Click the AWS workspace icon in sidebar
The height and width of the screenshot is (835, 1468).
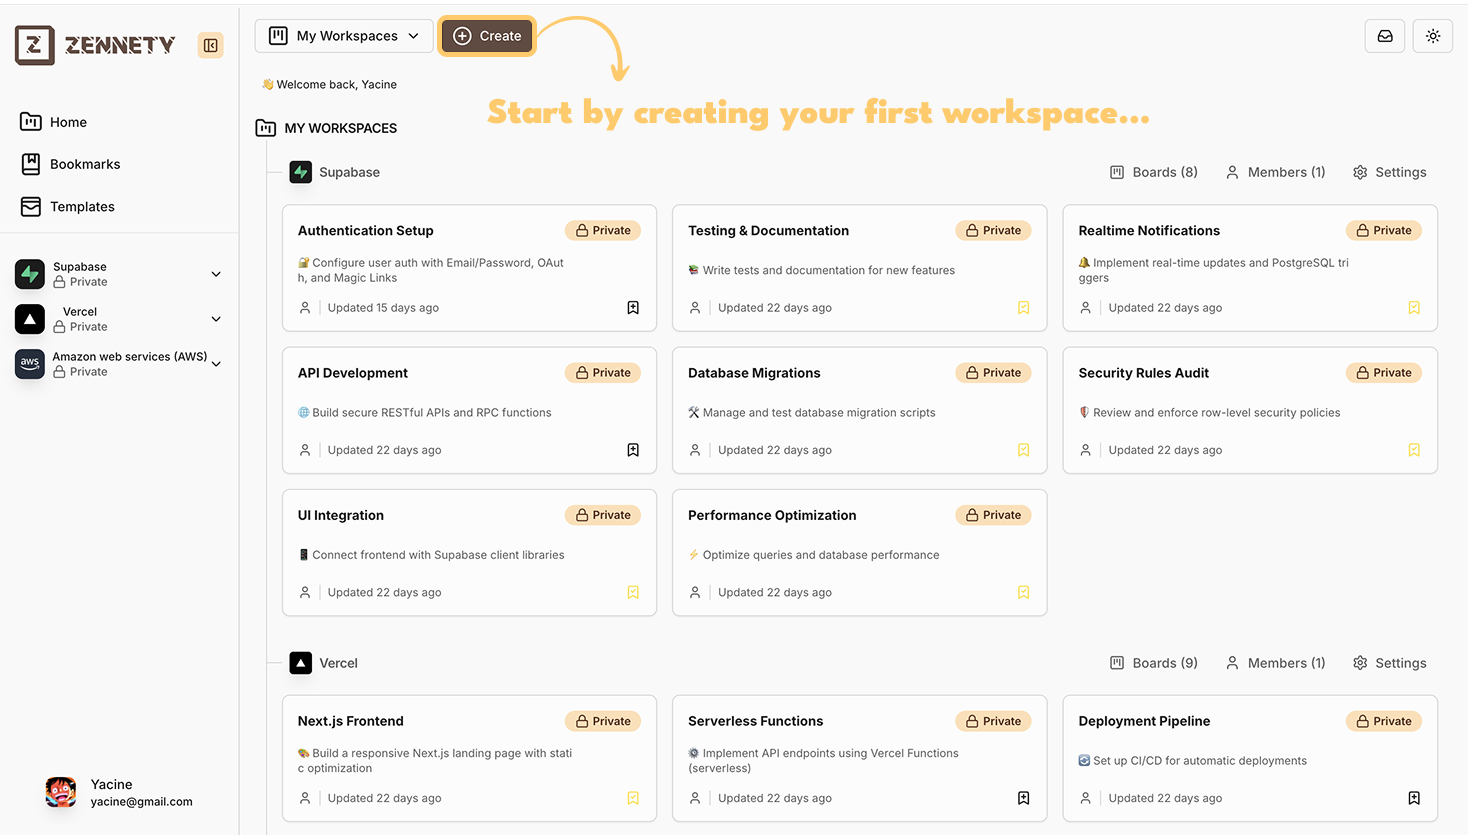click(30, 364)
